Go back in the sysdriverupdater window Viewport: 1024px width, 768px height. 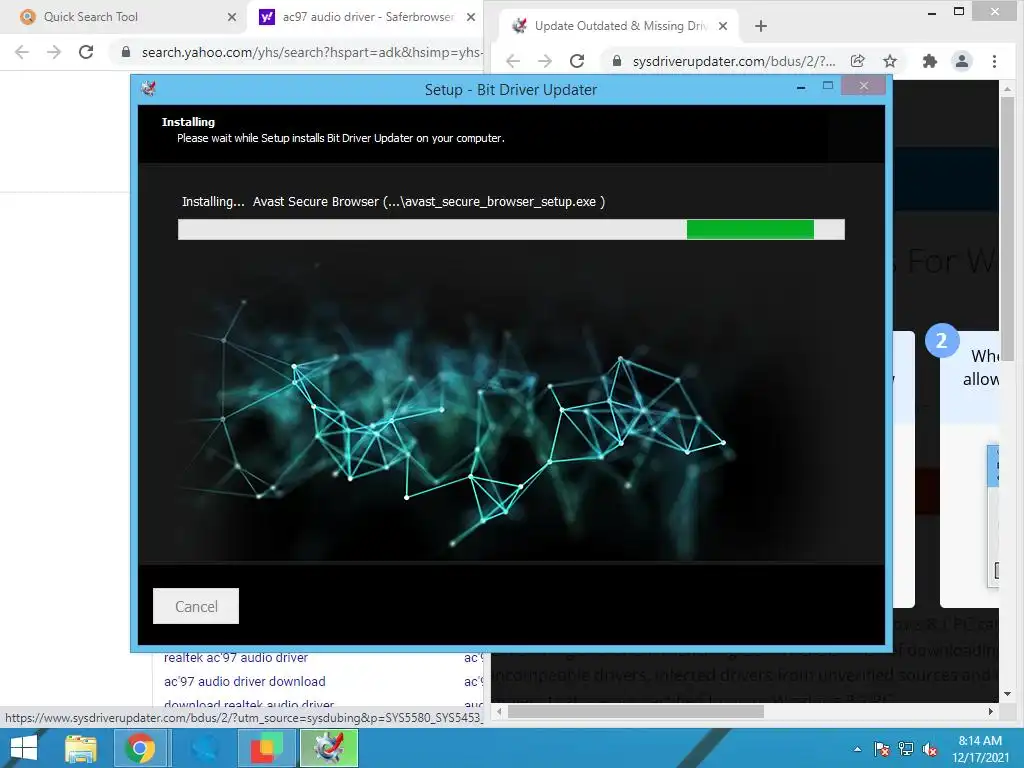513,61
